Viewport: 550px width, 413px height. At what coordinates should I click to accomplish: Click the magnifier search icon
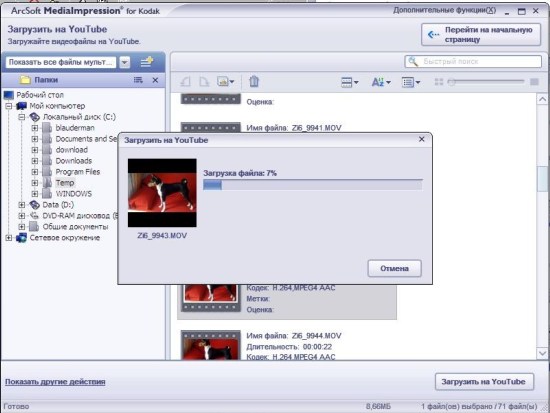[413, 61]
